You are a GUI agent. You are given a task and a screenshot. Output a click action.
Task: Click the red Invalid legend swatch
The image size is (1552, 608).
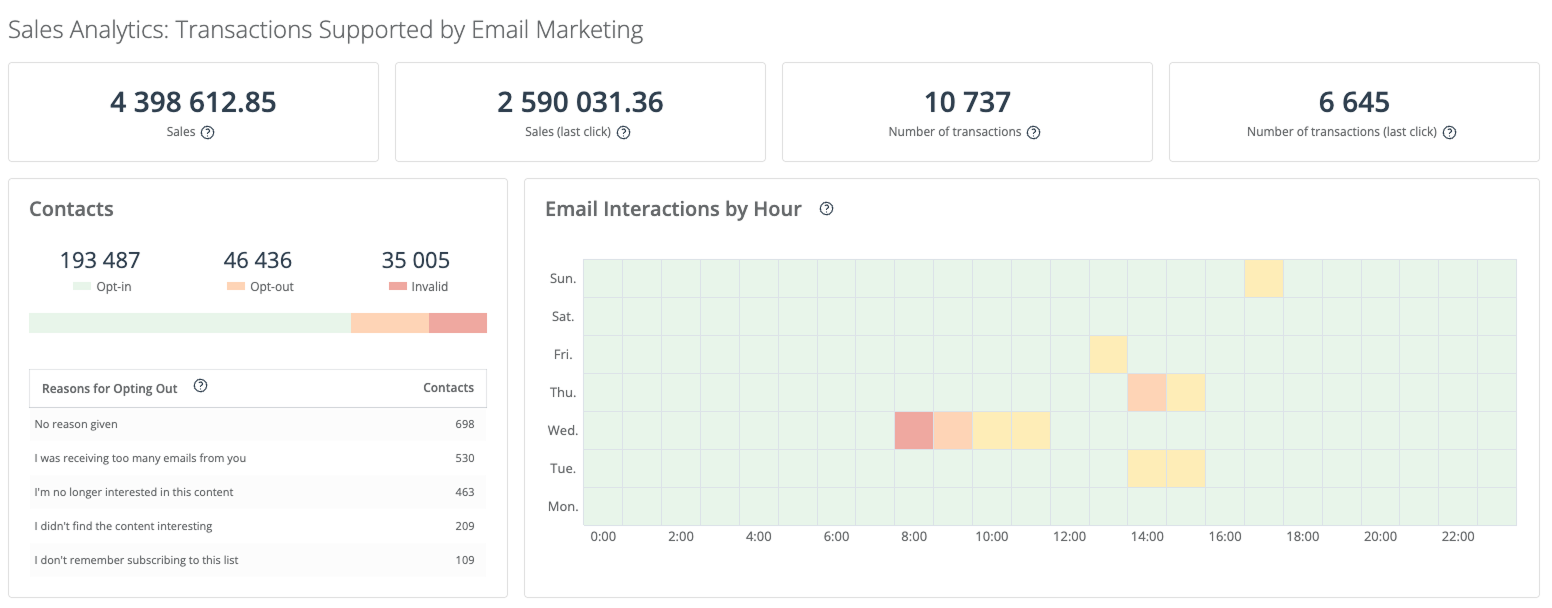pos(397,287)
